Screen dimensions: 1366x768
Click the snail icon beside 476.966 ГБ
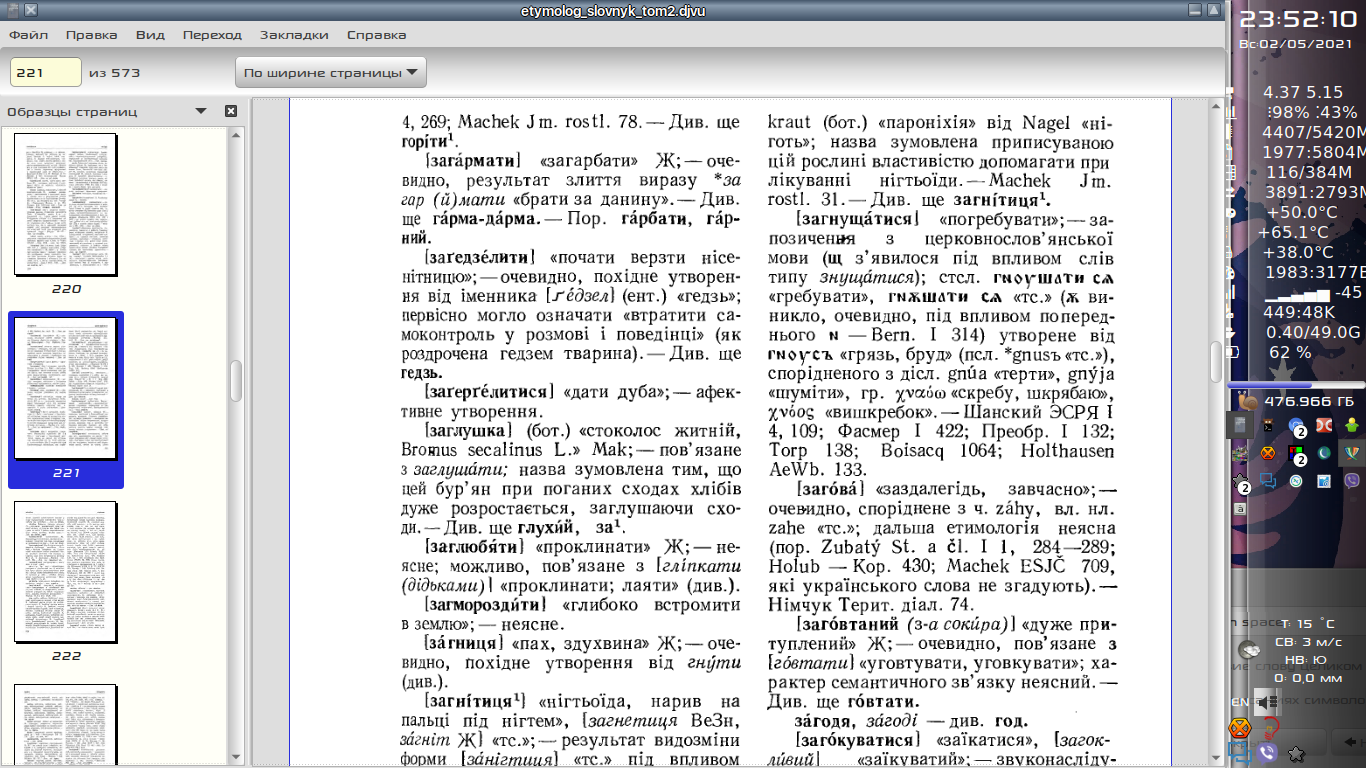pos(1246,402)
